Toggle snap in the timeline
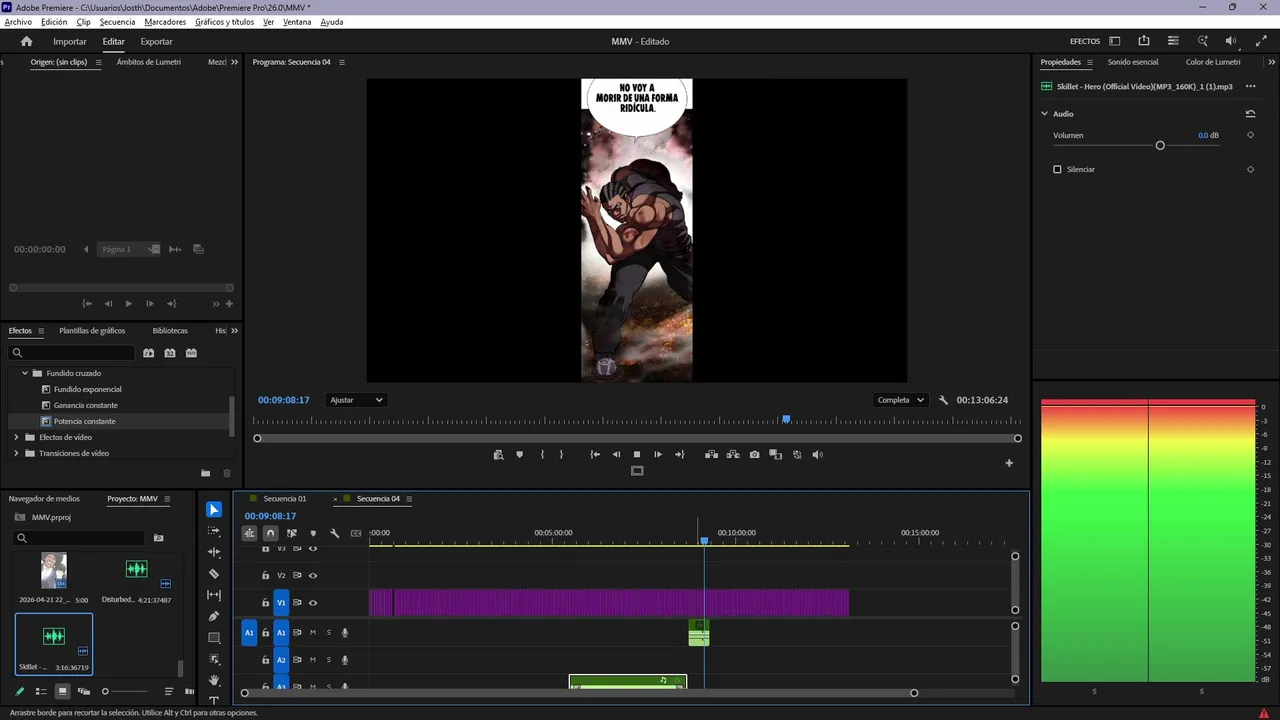The image size is (1280, 720). pyautogui.click(x=270, y=533)
